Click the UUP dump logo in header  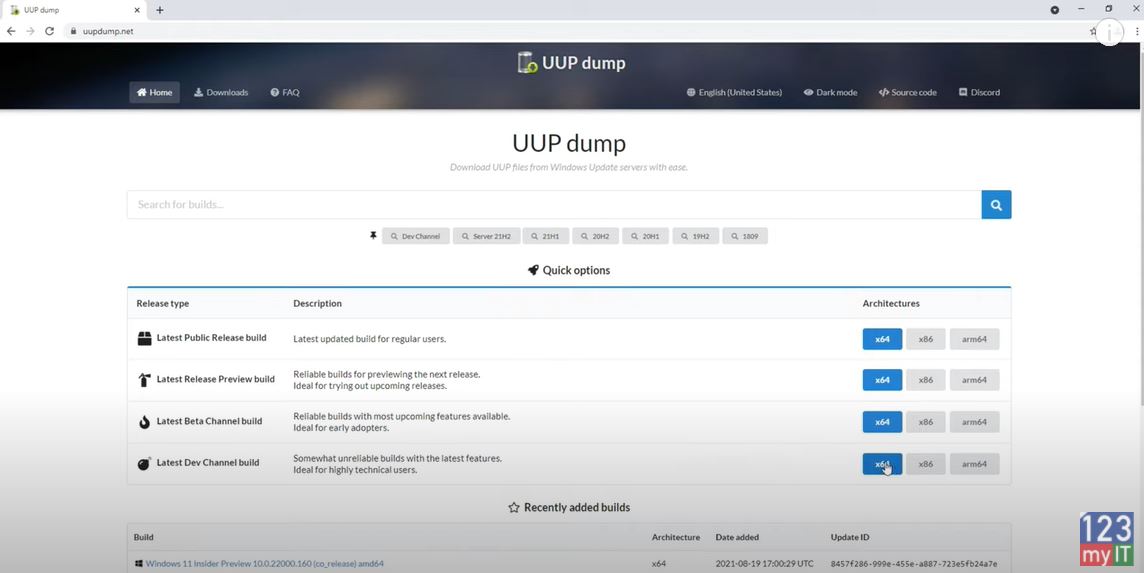pyautogui.click(x=571, y=63)
